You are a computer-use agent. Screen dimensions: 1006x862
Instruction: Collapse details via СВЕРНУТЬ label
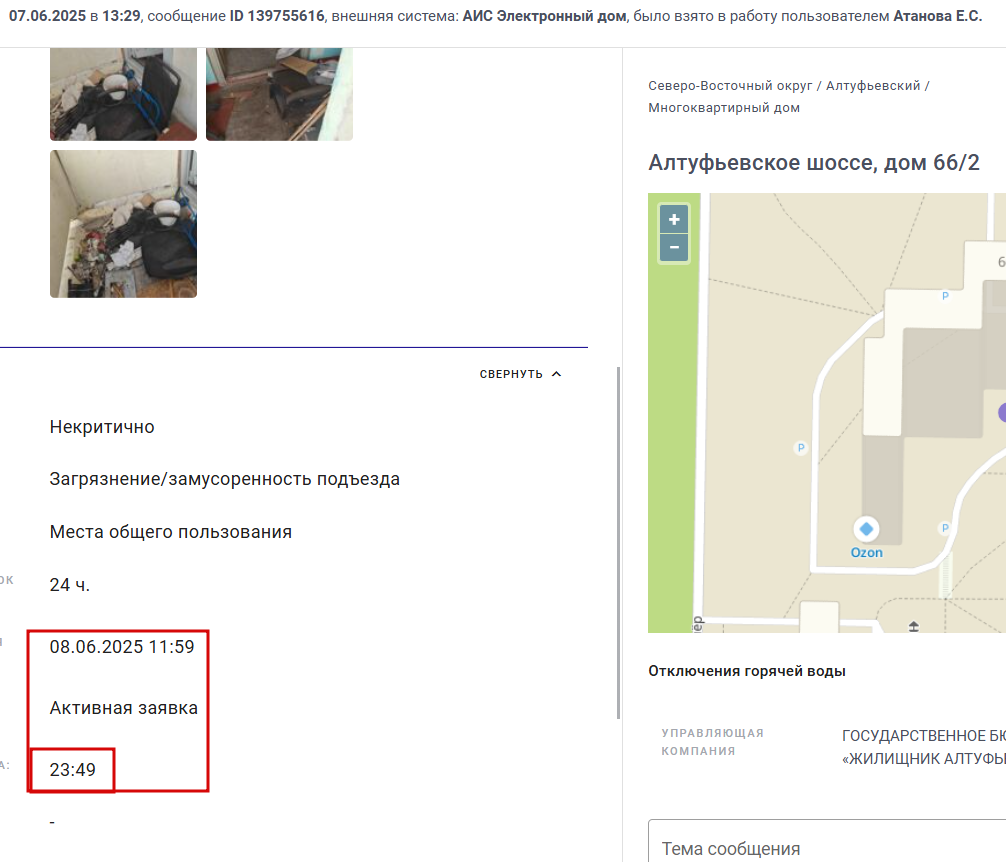pyautogui.click(x=511, y=374)
